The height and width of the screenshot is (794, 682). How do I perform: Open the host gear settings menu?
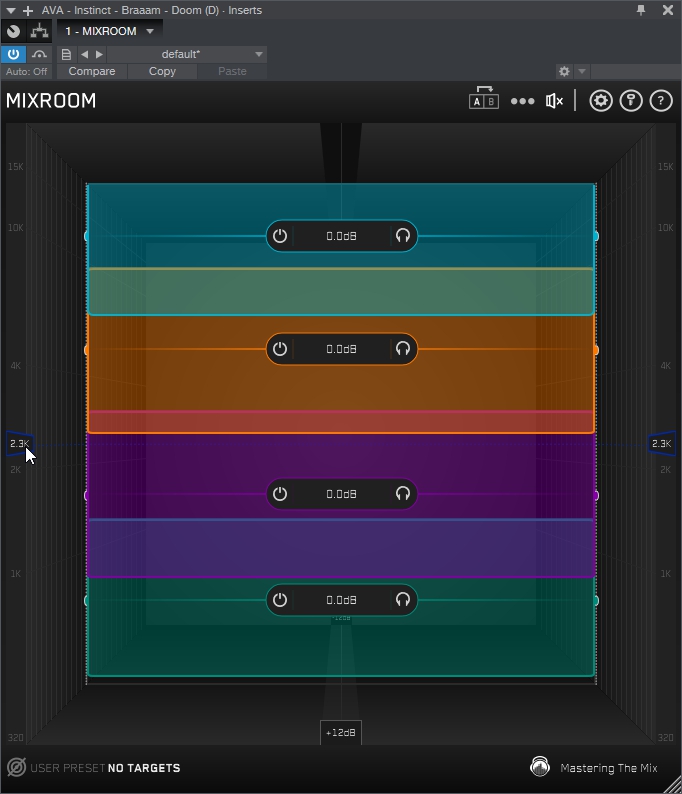pos(564,71)
